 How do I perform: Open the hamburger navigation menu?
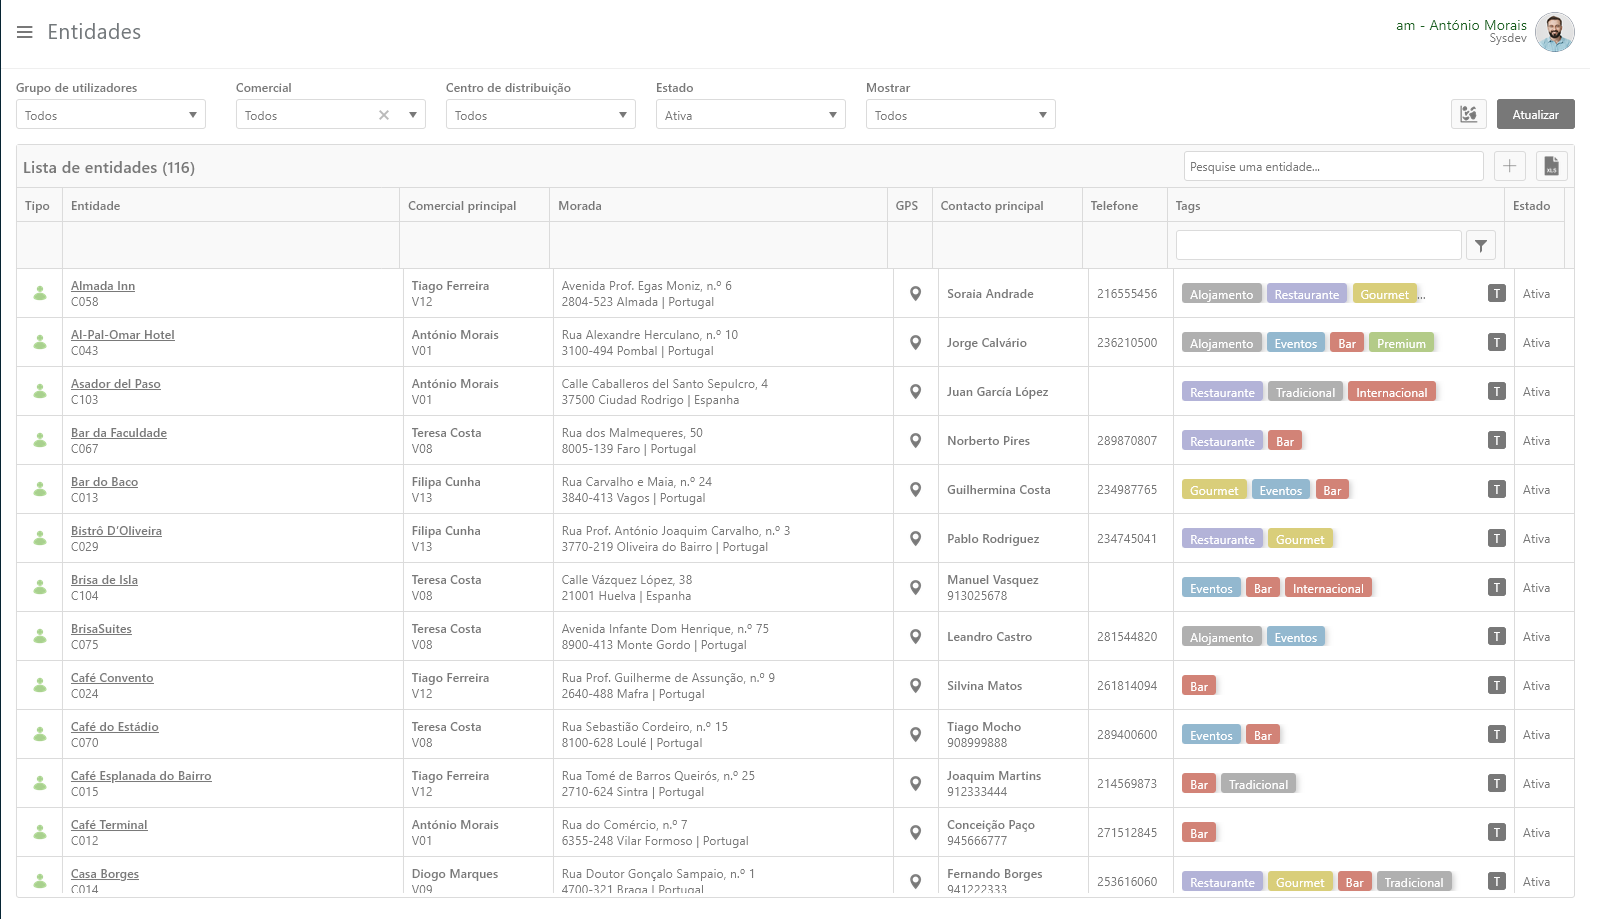[x=25, y=32]
